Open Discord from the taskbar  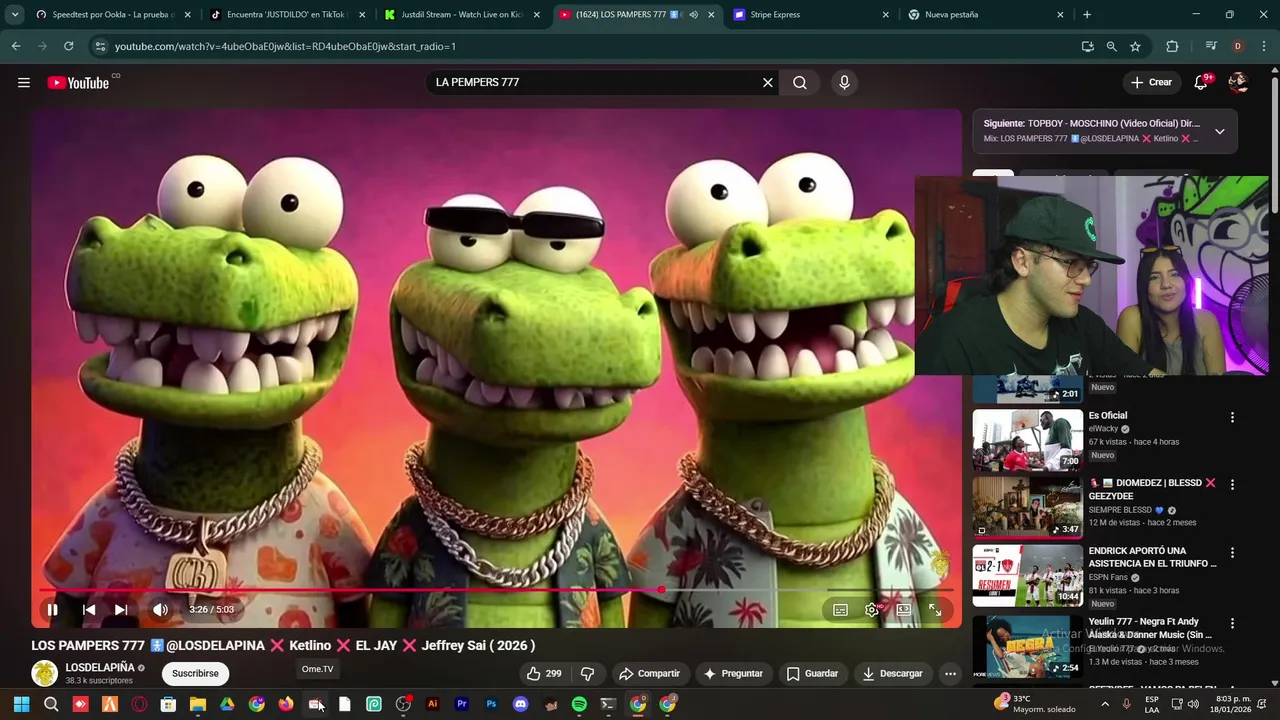[520, 704]
